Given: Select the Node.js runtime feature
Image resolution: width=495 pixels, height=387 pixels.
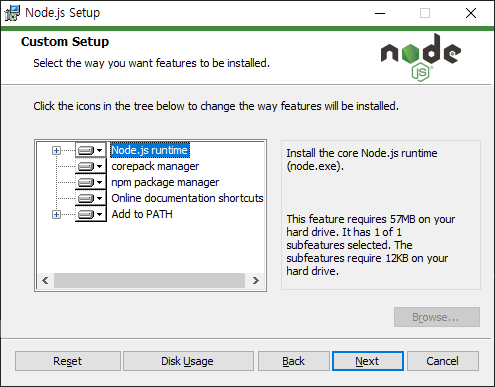Looking at the screenshot, I should pyautogui.click(x=150, y=150).
